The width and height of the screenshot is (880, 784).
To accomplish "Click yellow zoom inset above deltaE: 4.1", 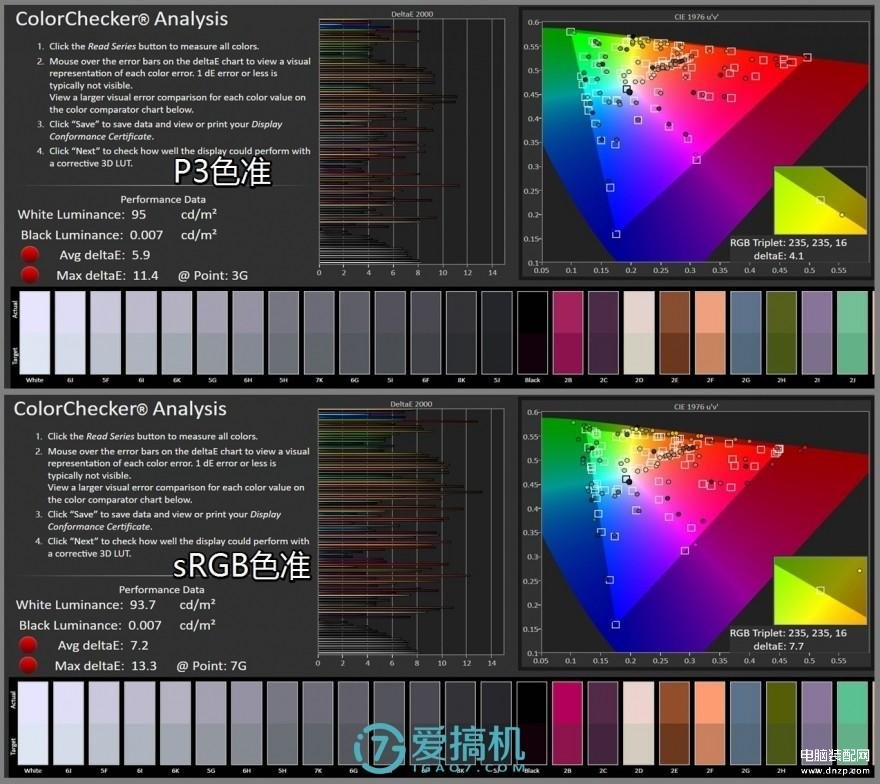I will click(820, 200).
